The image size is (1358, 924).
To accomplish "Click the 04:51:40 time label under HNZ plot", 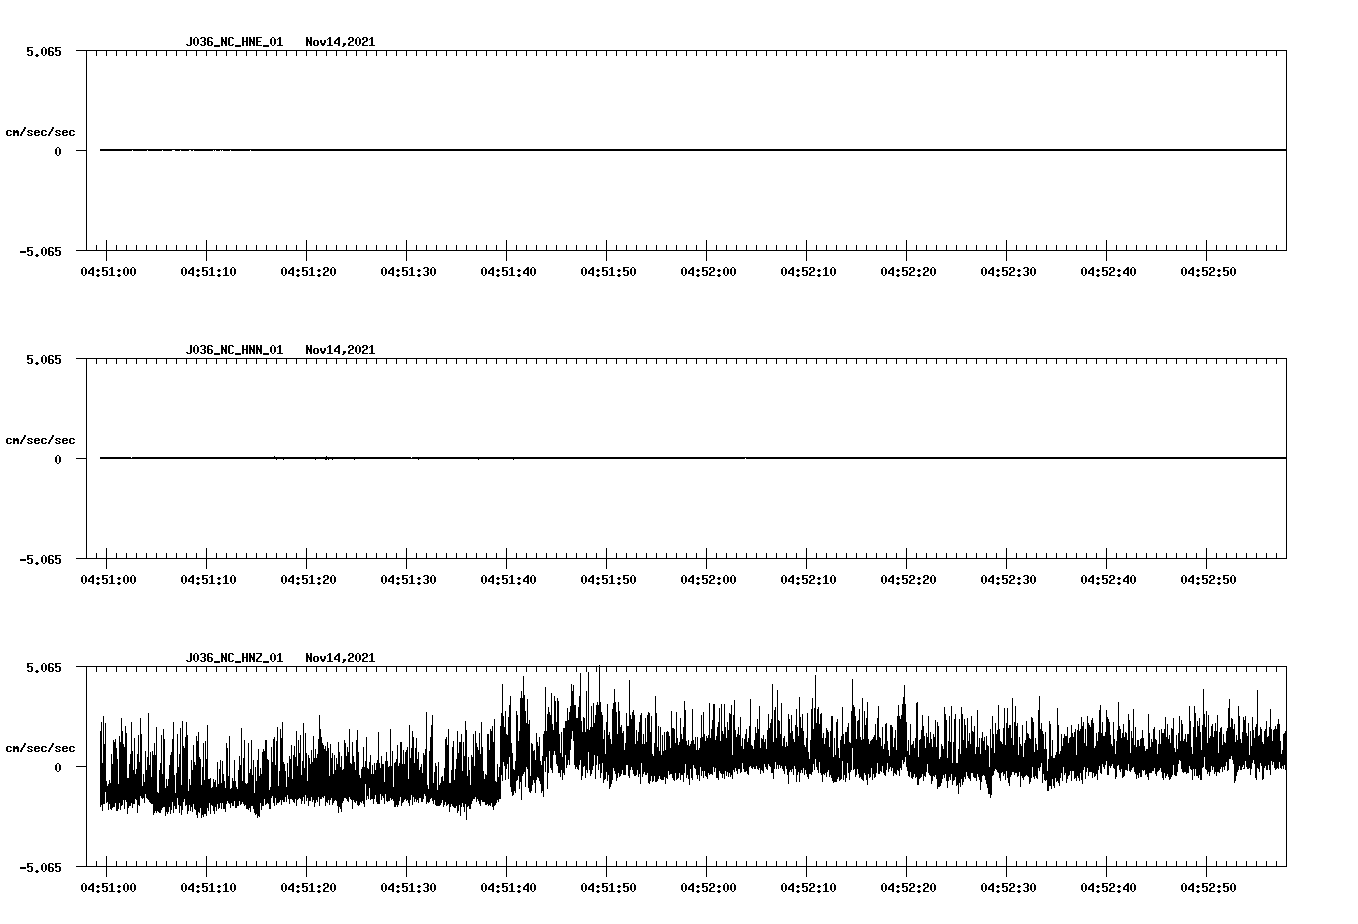I will pos(508,888).
